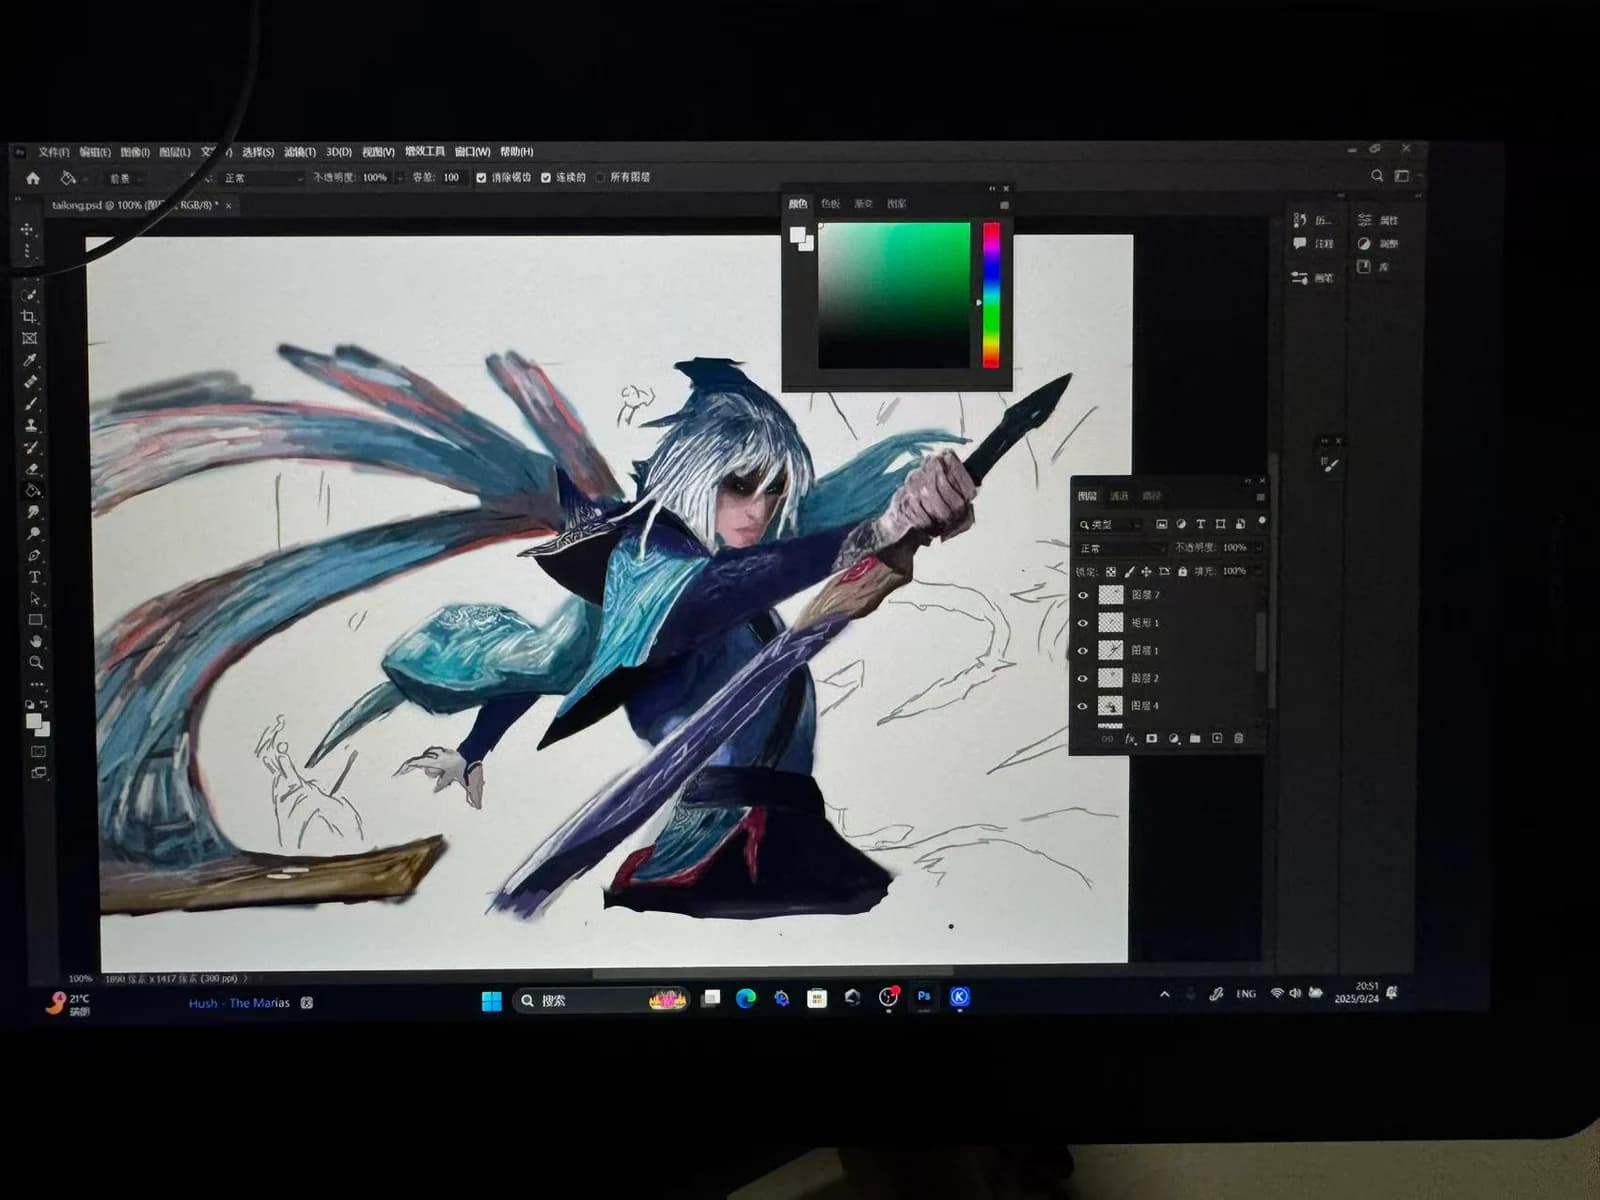Screen dimensions: 1600x1200
Task: Hide layer 图层 4 using eye icon
Action: point(1083,706)
